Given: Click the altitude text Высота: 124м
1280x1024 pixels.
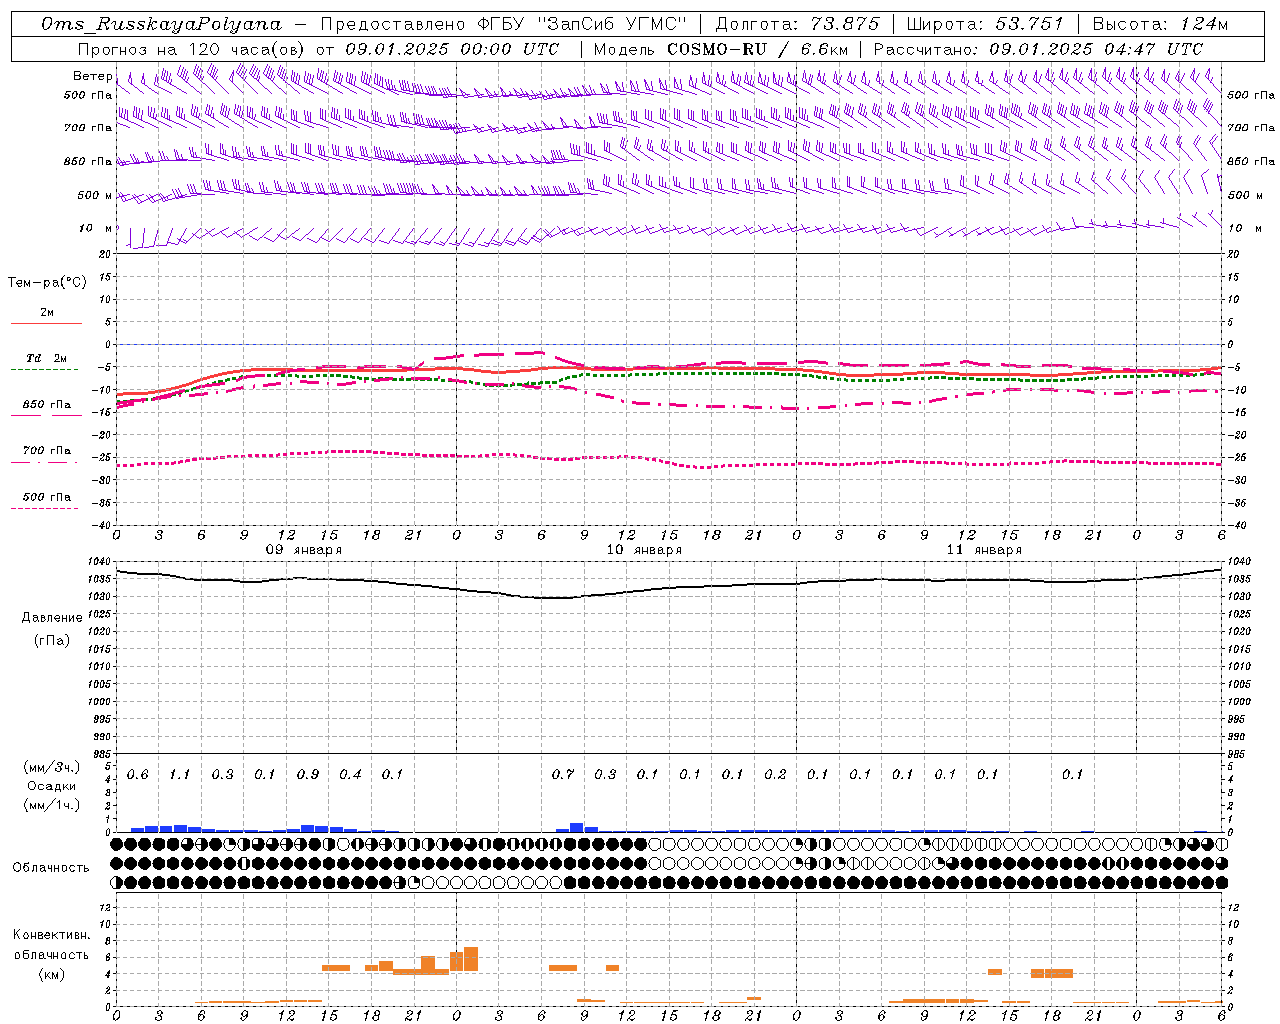Looking at the screenshot, I should [1160, 24].
